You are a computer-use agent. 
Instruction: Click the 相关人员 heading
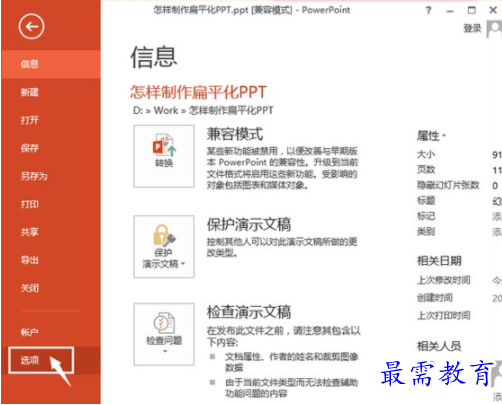(x=439, y=346)
